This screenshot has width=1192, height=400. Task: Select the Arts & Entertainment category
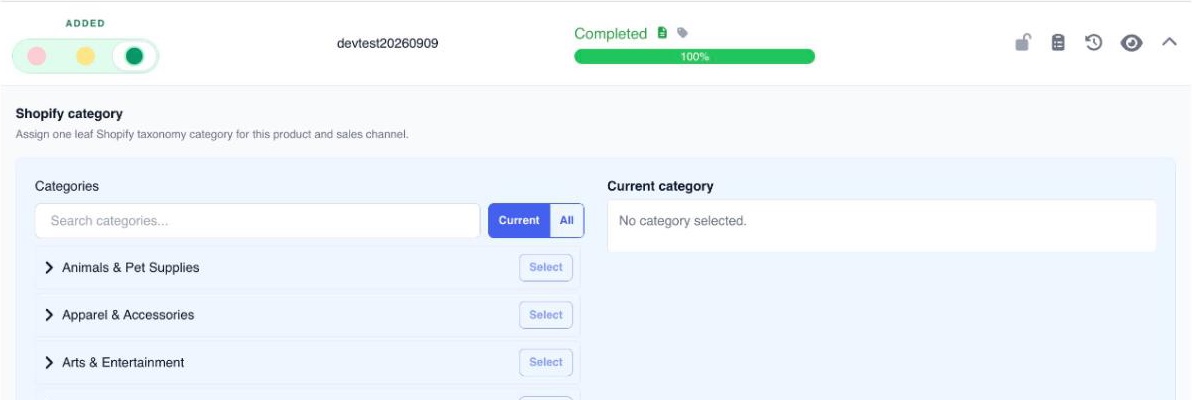546,363
